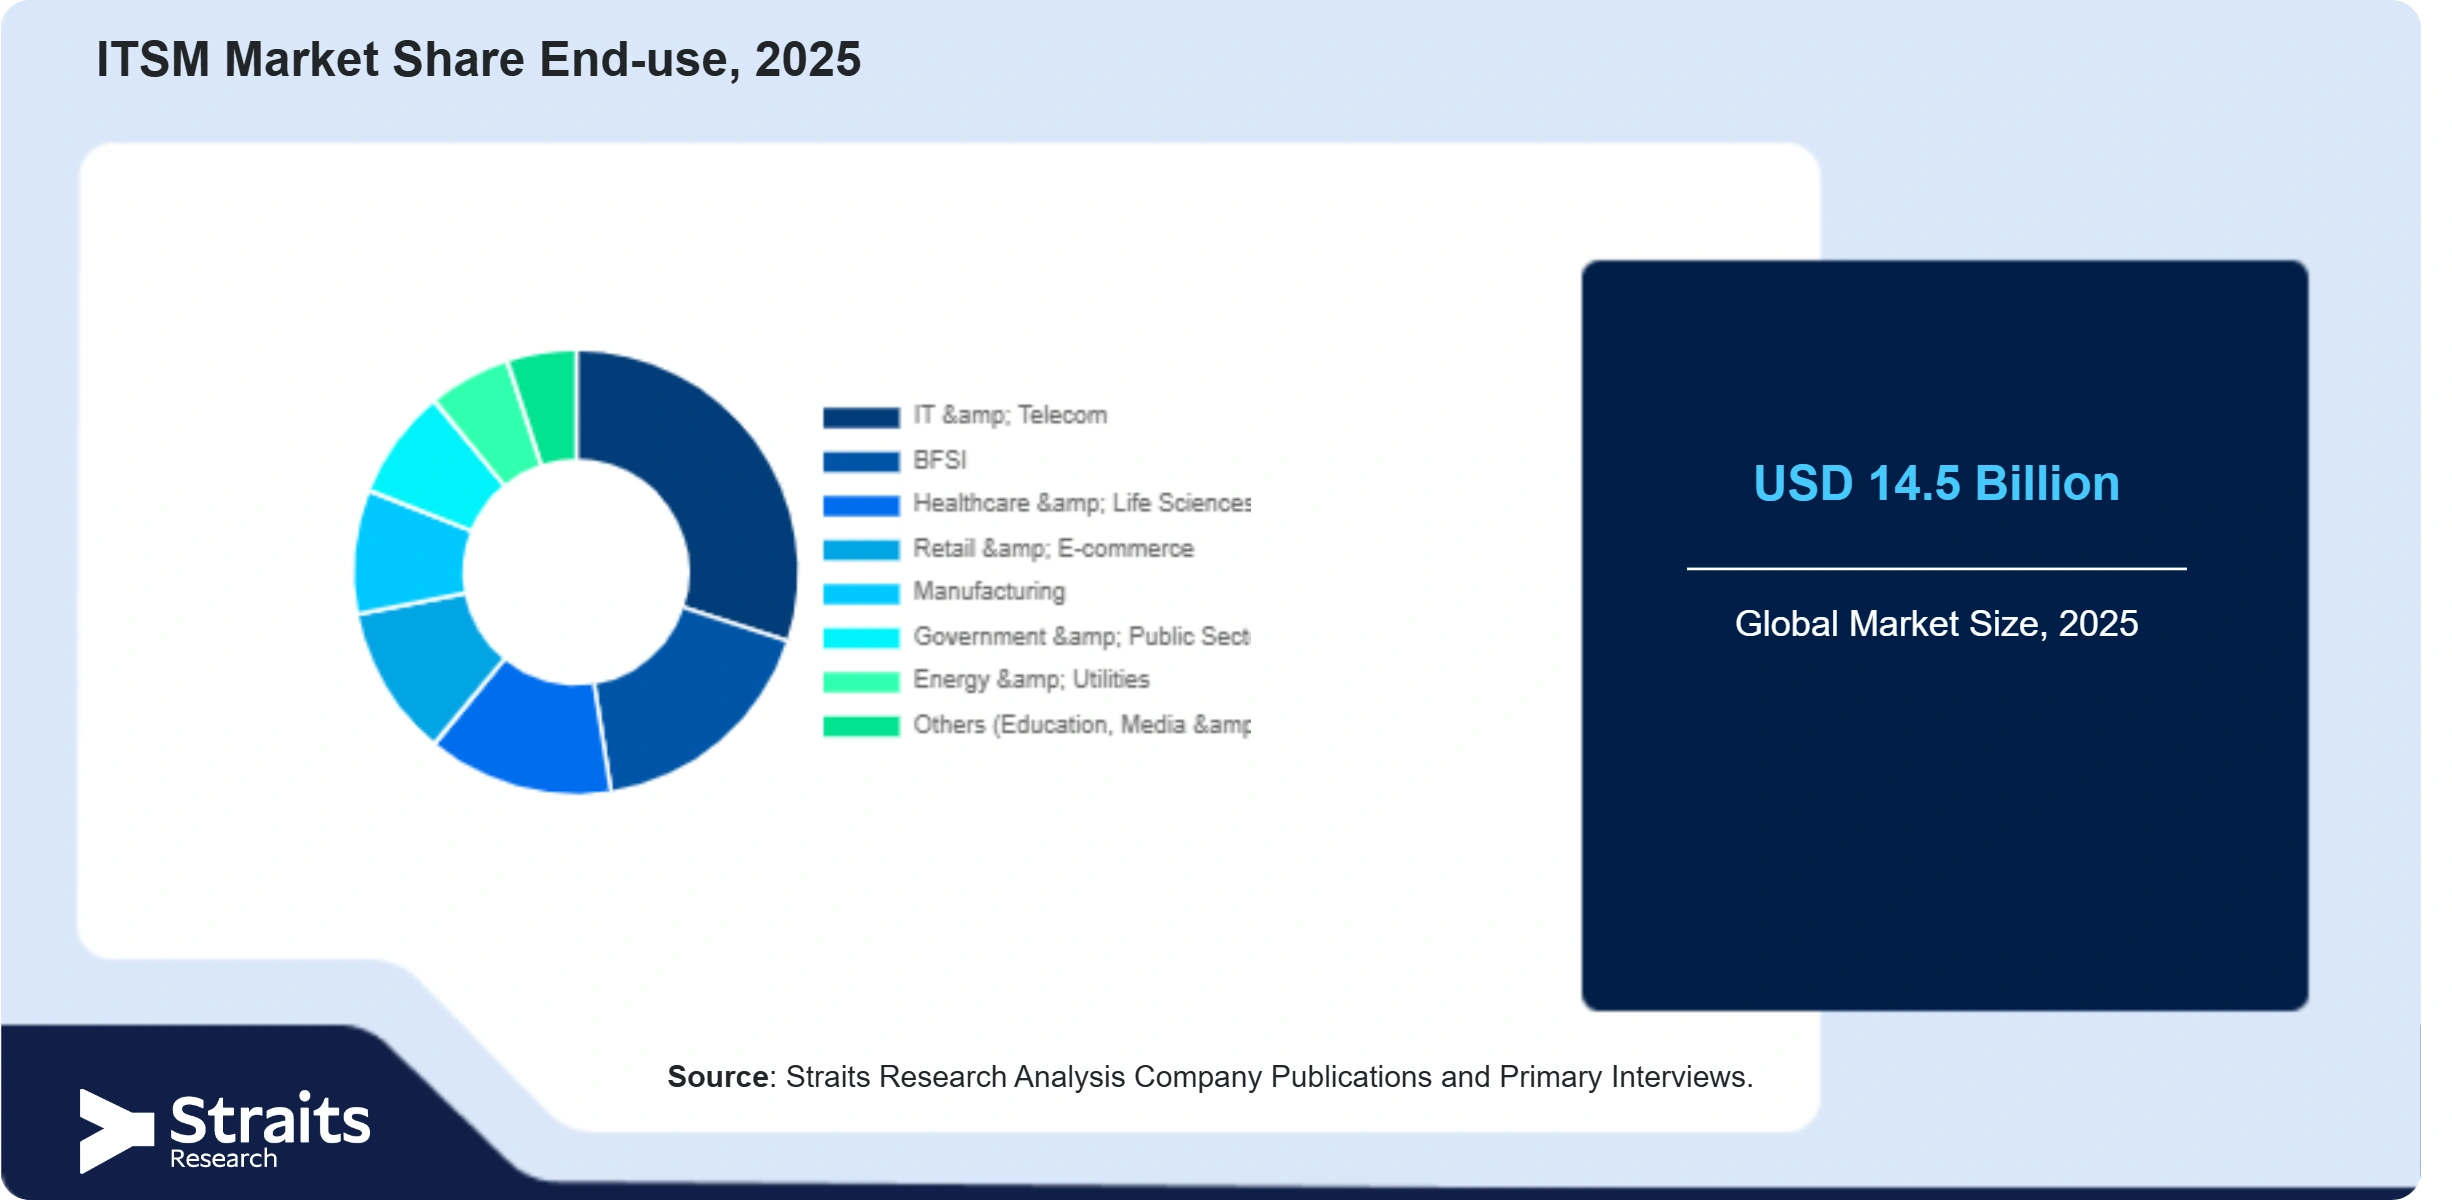Click the chart title 'ITSM Market Share End-use, 2025'
Image resolution: width=2452 pixels, height=1200 pixels.
pos(478,60)
